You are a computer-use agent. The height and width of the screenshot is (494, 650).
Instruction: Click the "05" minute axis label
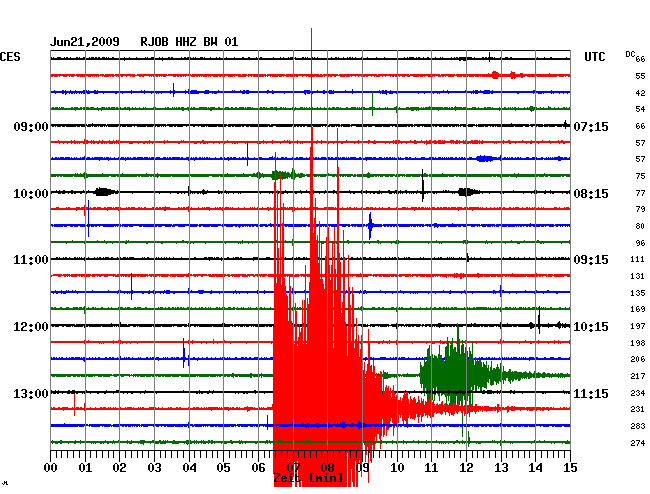coord(223,468)
